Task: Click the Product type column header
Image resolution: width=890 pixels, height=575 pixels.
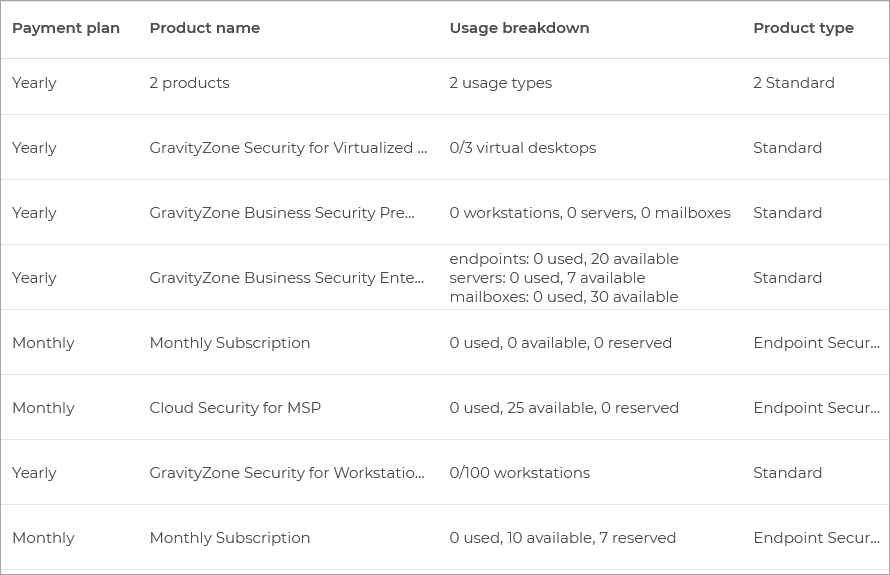Action: click(803, 28)
